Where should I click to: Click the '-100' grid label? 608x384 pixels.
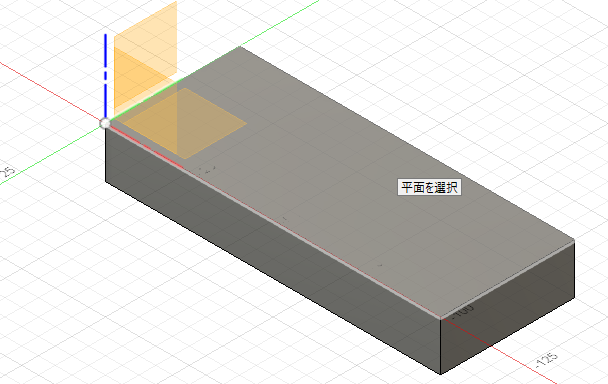pos(463,311)
